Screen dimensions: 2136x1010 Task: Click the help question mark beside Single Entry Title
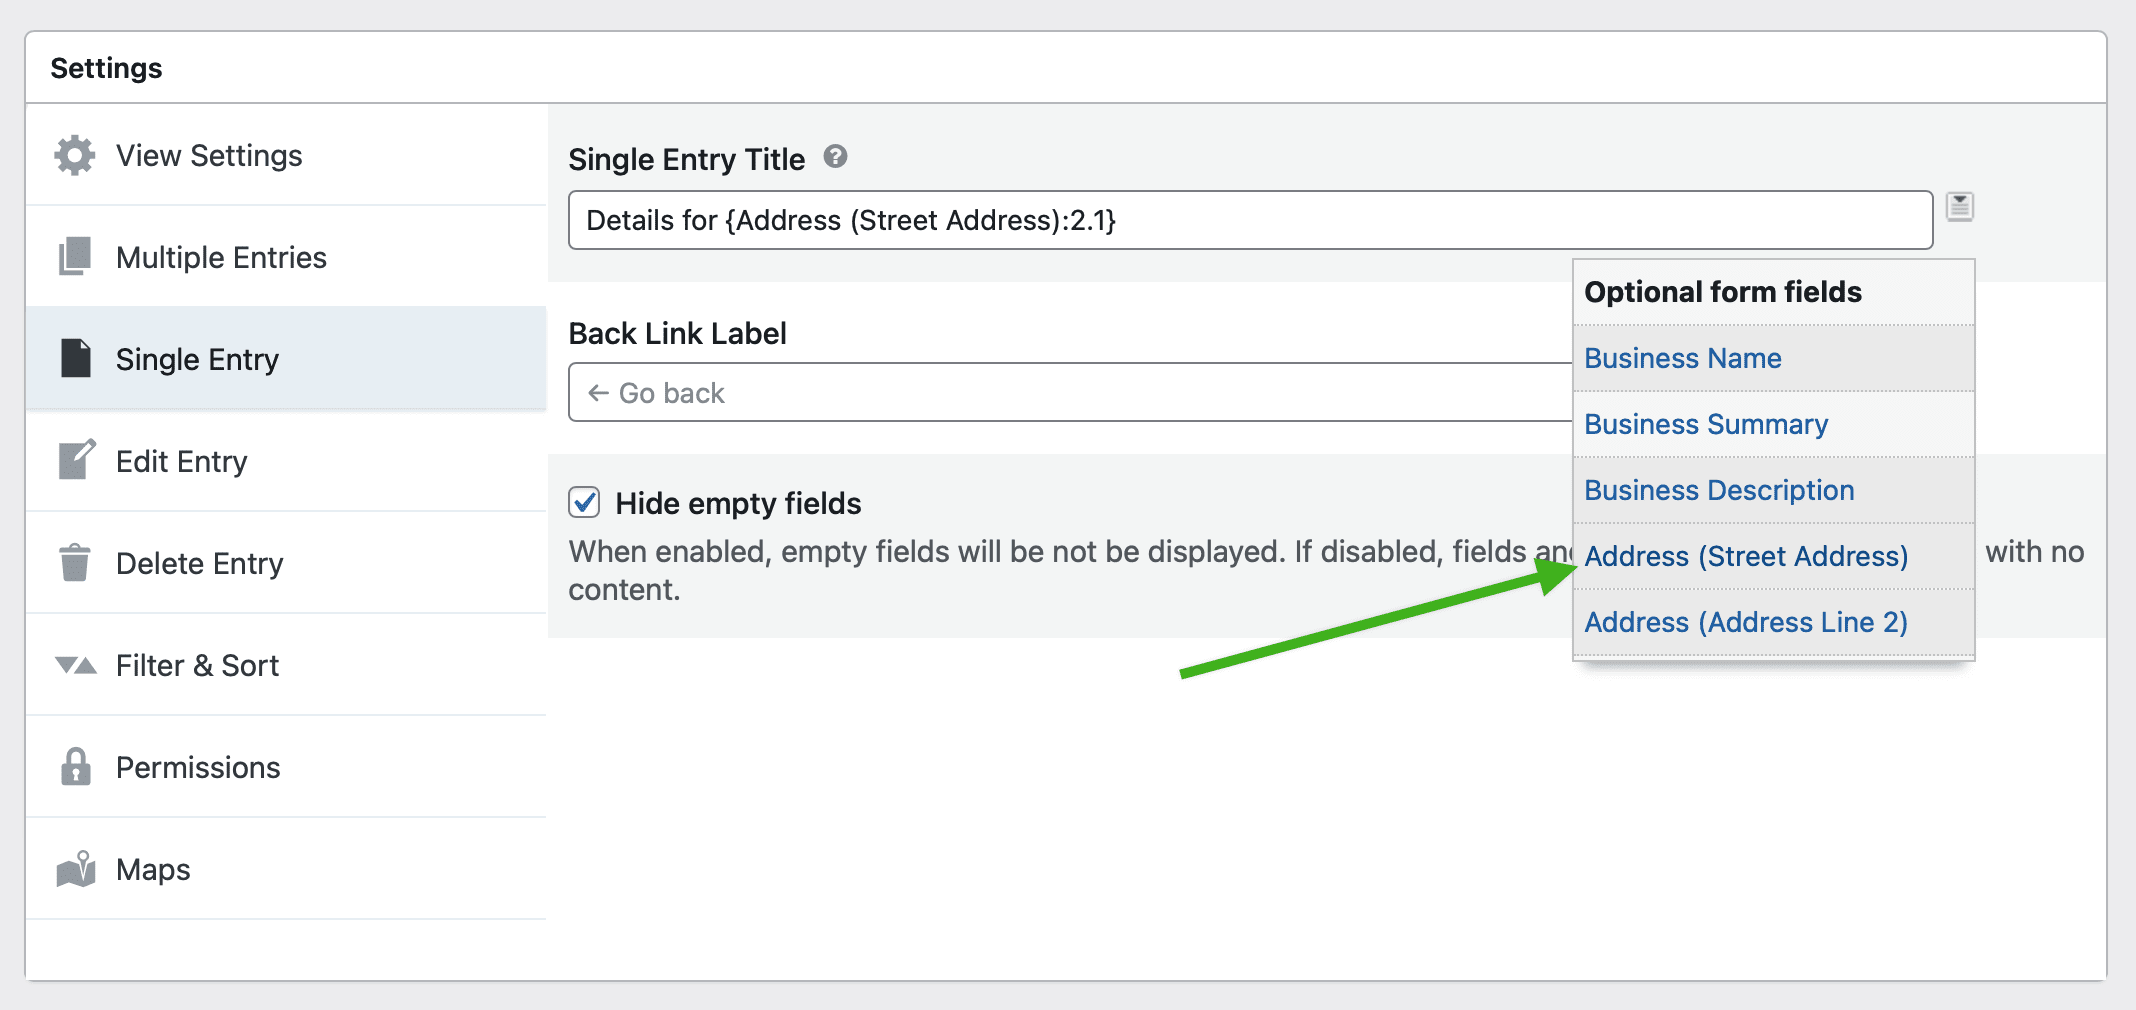click(x=838, y=157)
